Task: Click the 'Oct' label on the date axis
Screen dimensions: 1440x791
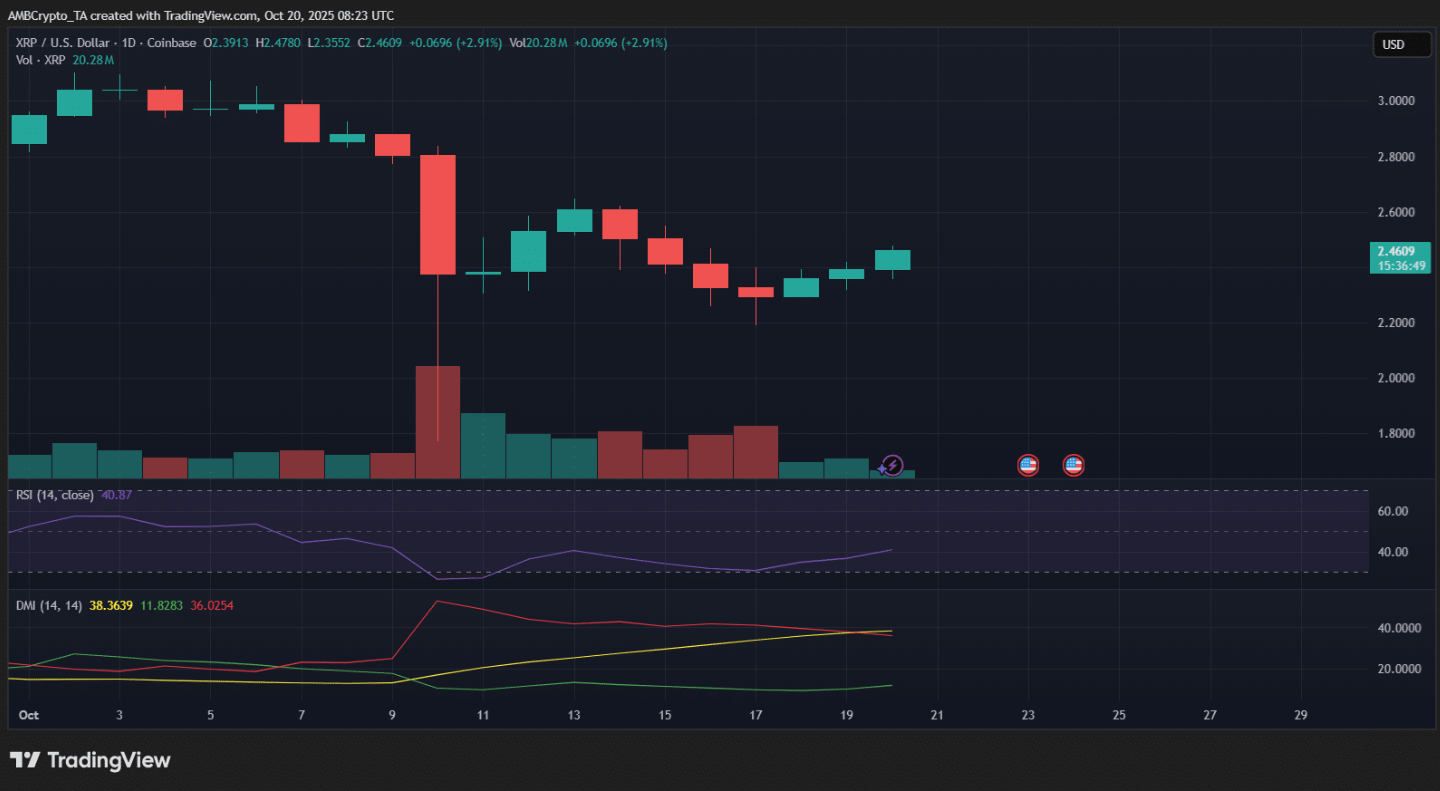Action: click(x=28, y=715)
